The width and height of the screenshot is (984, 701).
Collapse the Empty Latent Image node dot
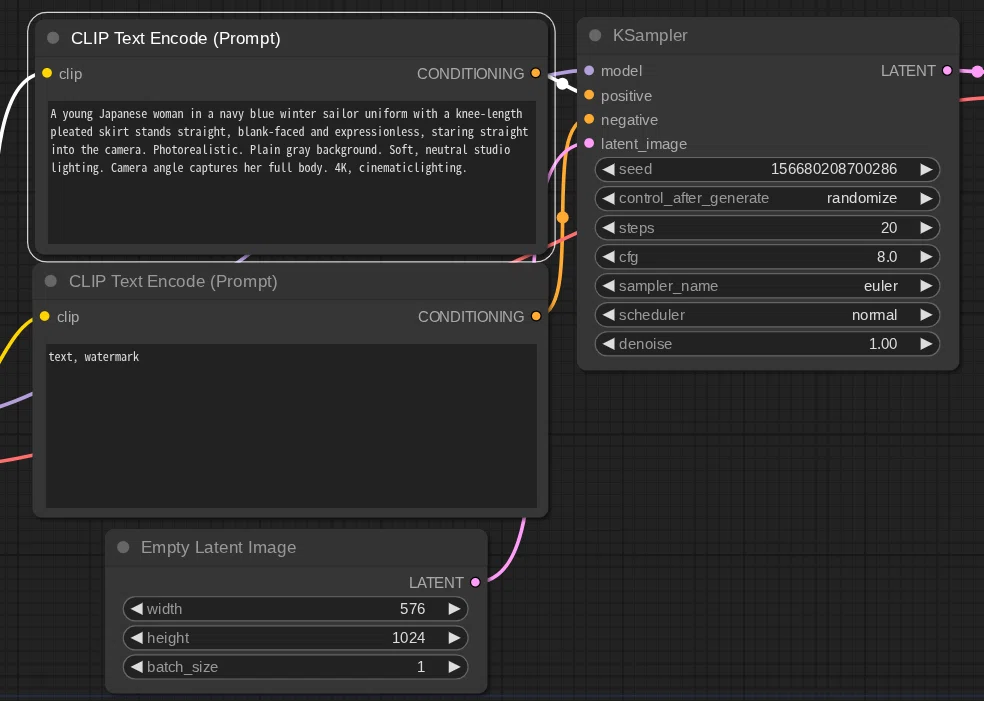[x=123, y=547]
